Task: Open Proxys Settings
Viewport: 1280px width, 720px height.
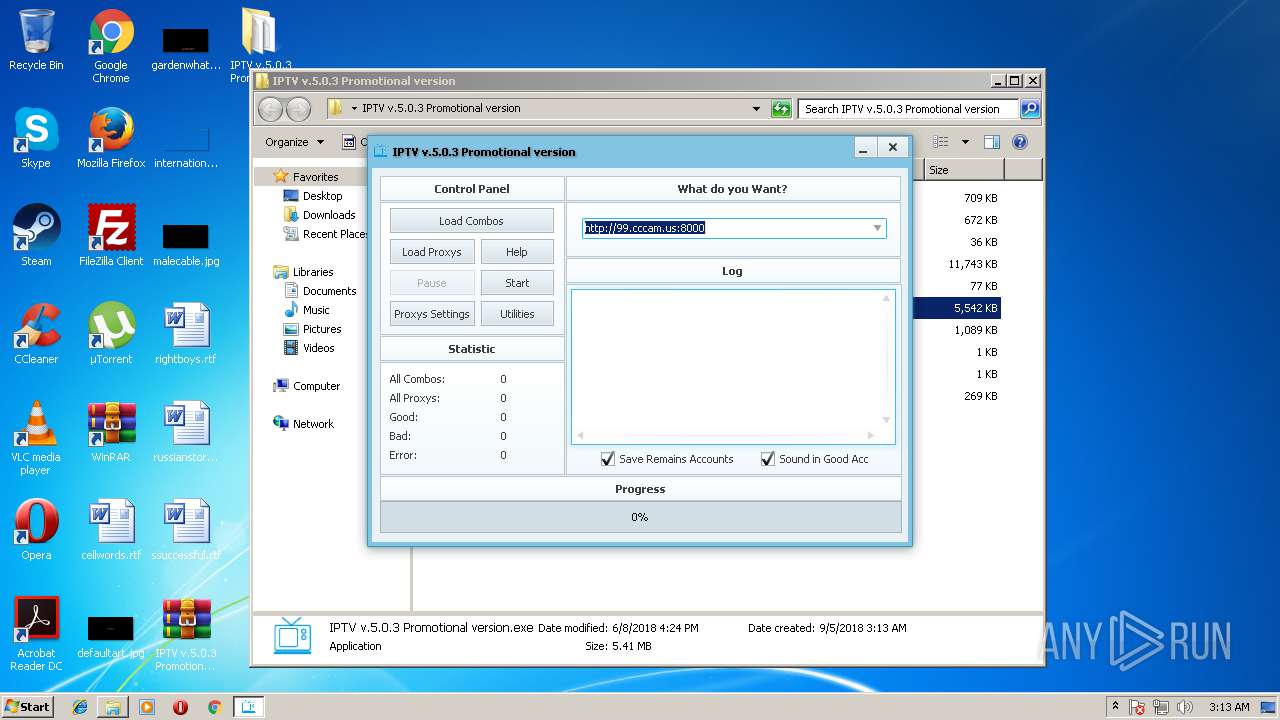Action: point(432,314)
